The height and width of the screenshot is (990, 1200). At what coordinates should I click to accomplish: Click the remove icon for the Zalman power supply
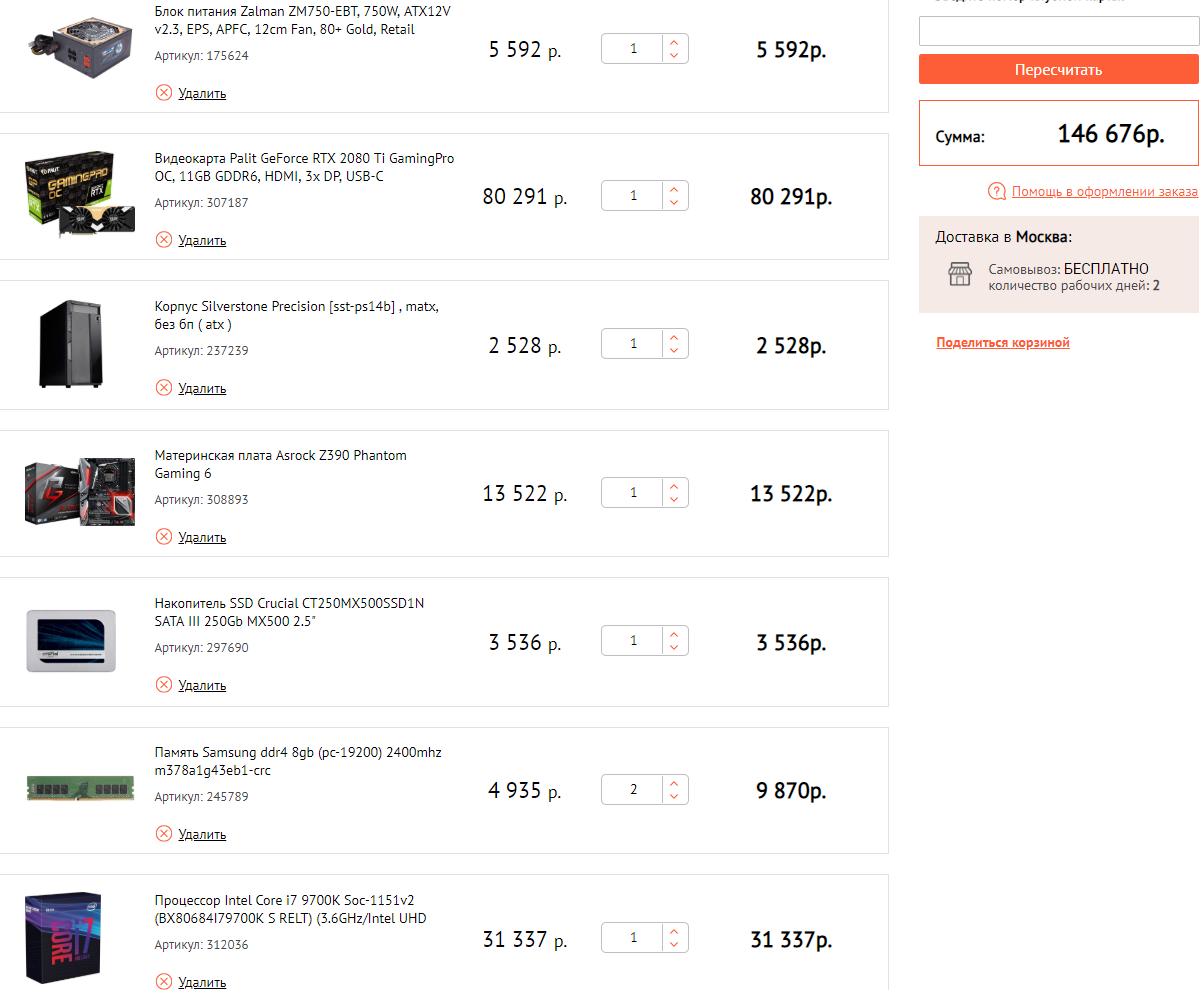click(164, 93)
